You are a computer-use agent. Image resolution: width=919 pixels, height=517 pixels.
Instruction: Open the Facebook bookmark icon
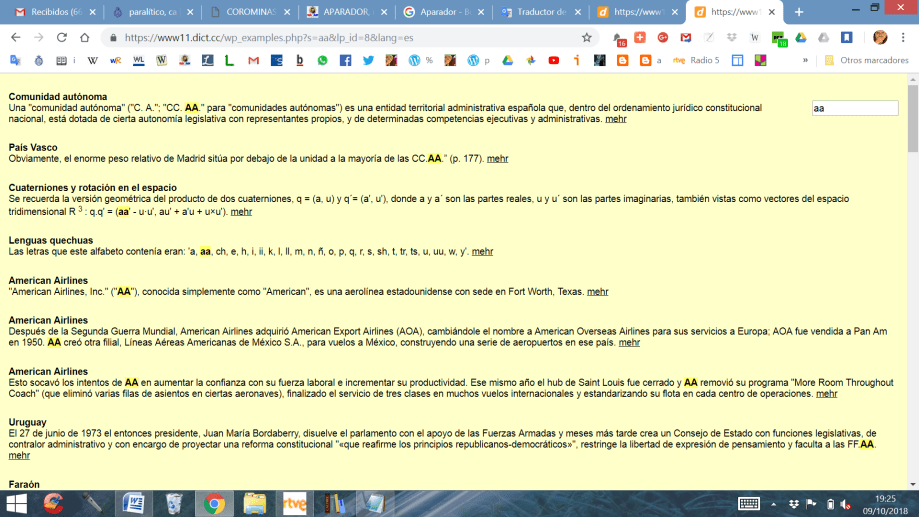345,60
